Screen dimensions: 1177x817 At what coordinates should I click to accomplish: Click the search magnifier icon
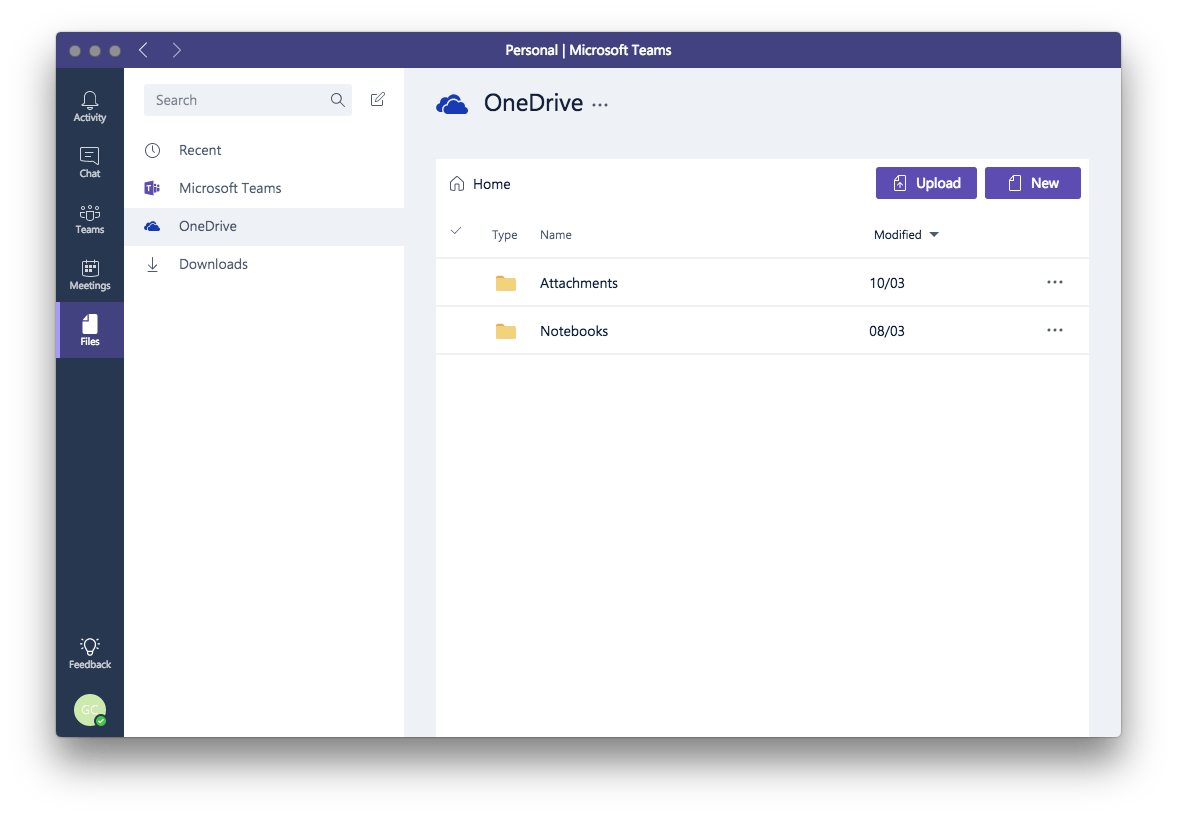(x=338, y=100)
